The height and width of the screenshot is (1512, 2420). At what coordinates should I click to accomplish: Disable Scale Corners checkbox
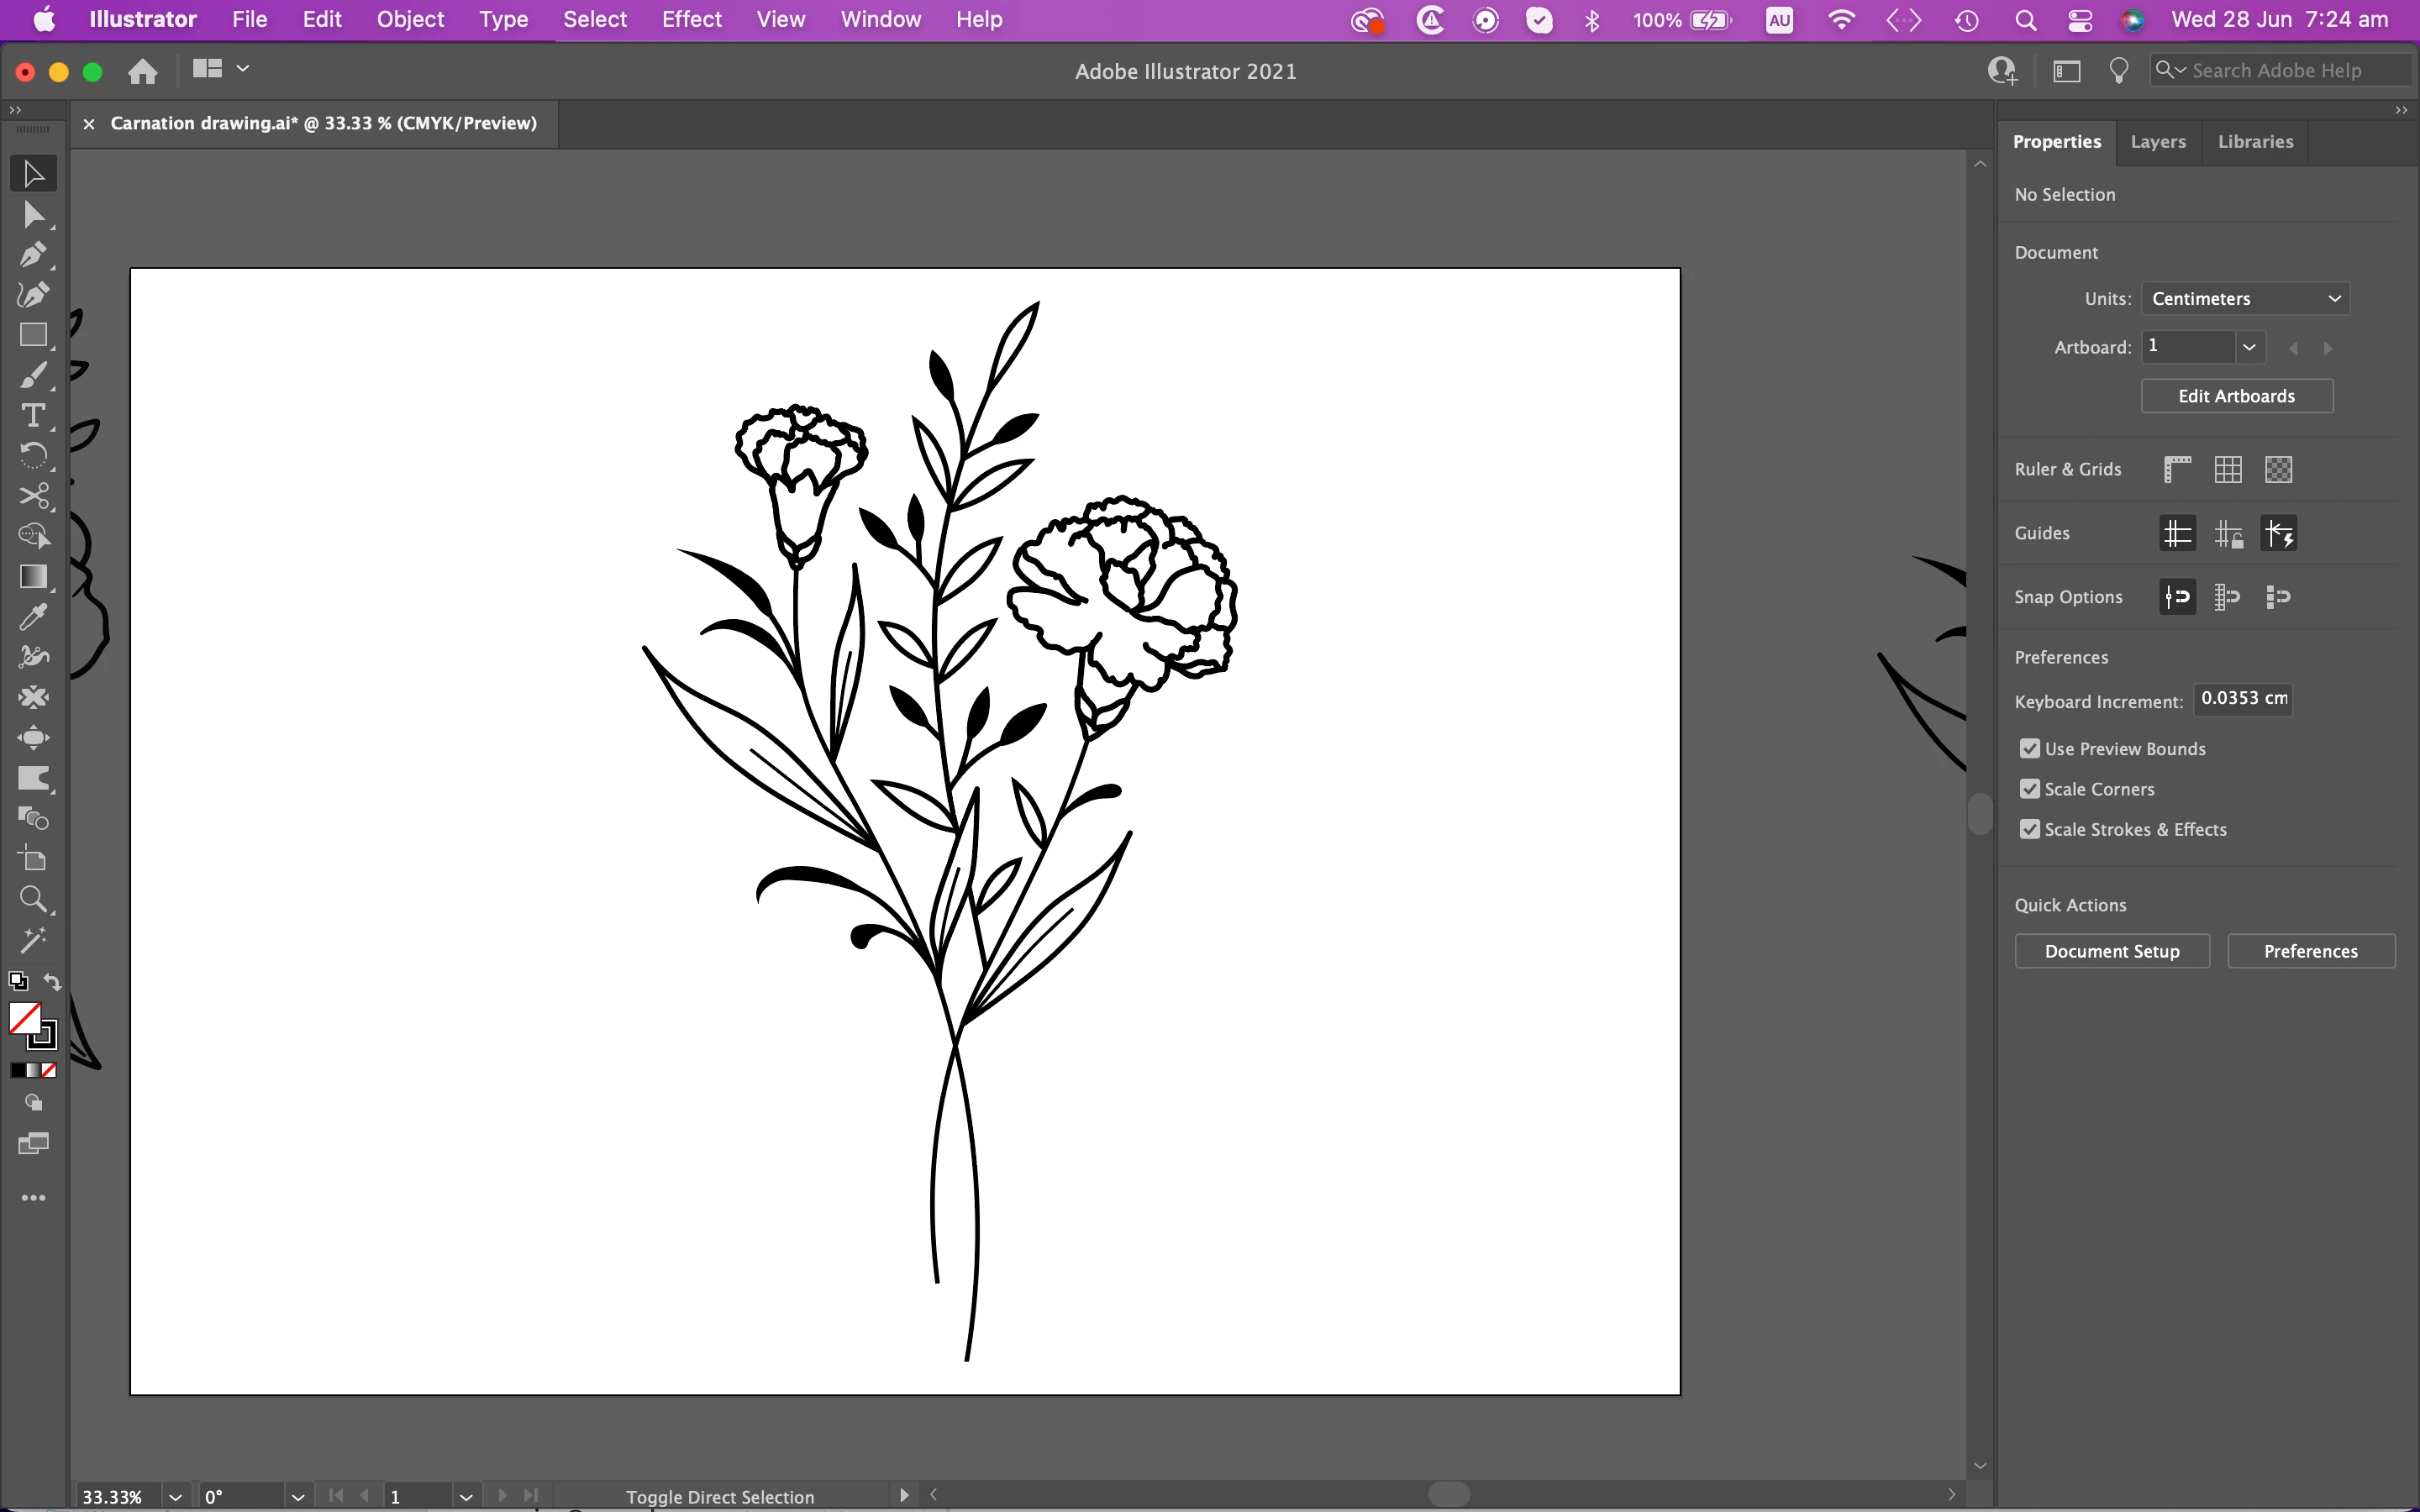click(2029, 789)
